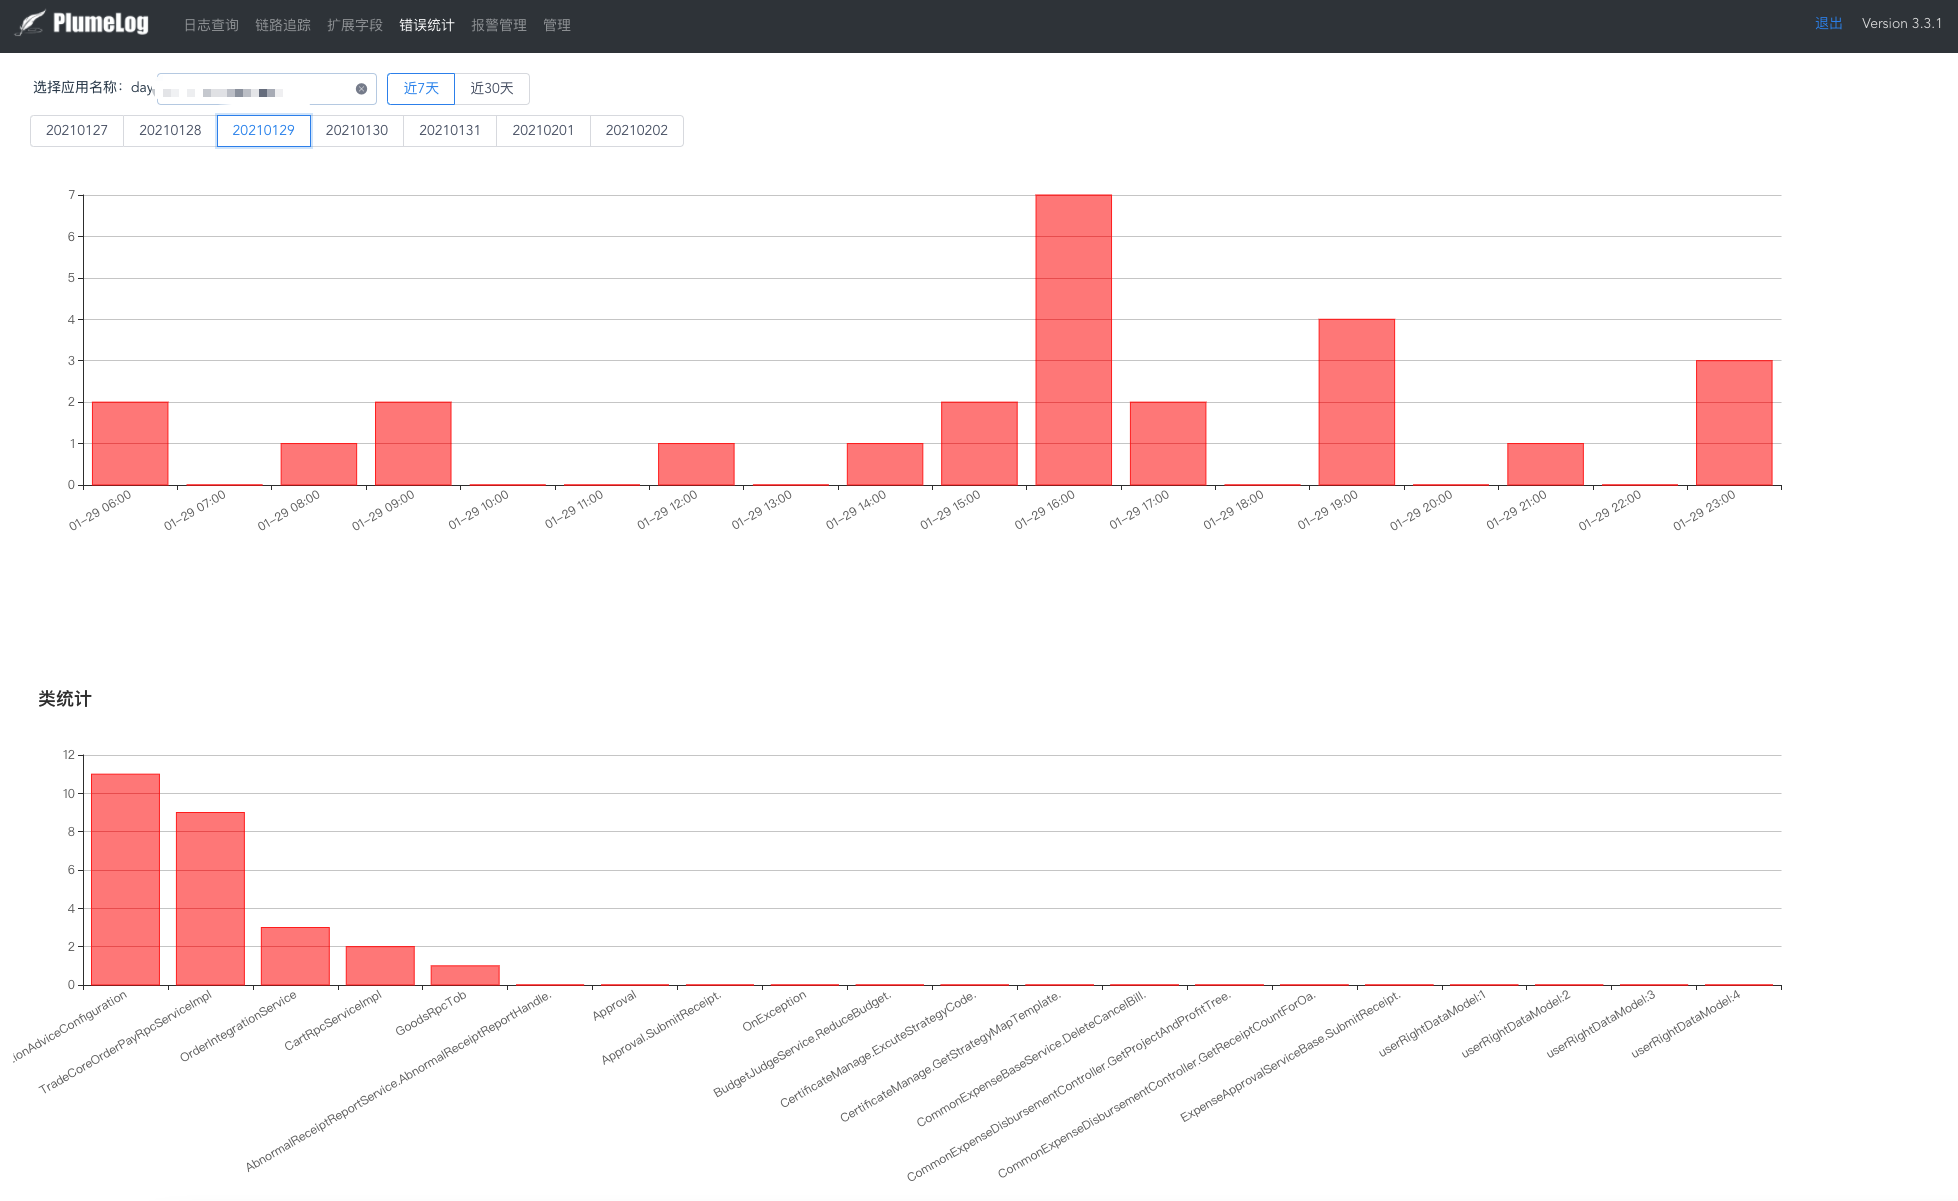Choose date 20210127
The width and height of the screenshot is (1958, 1201).
pyautogui.click(x=77, y=131)
